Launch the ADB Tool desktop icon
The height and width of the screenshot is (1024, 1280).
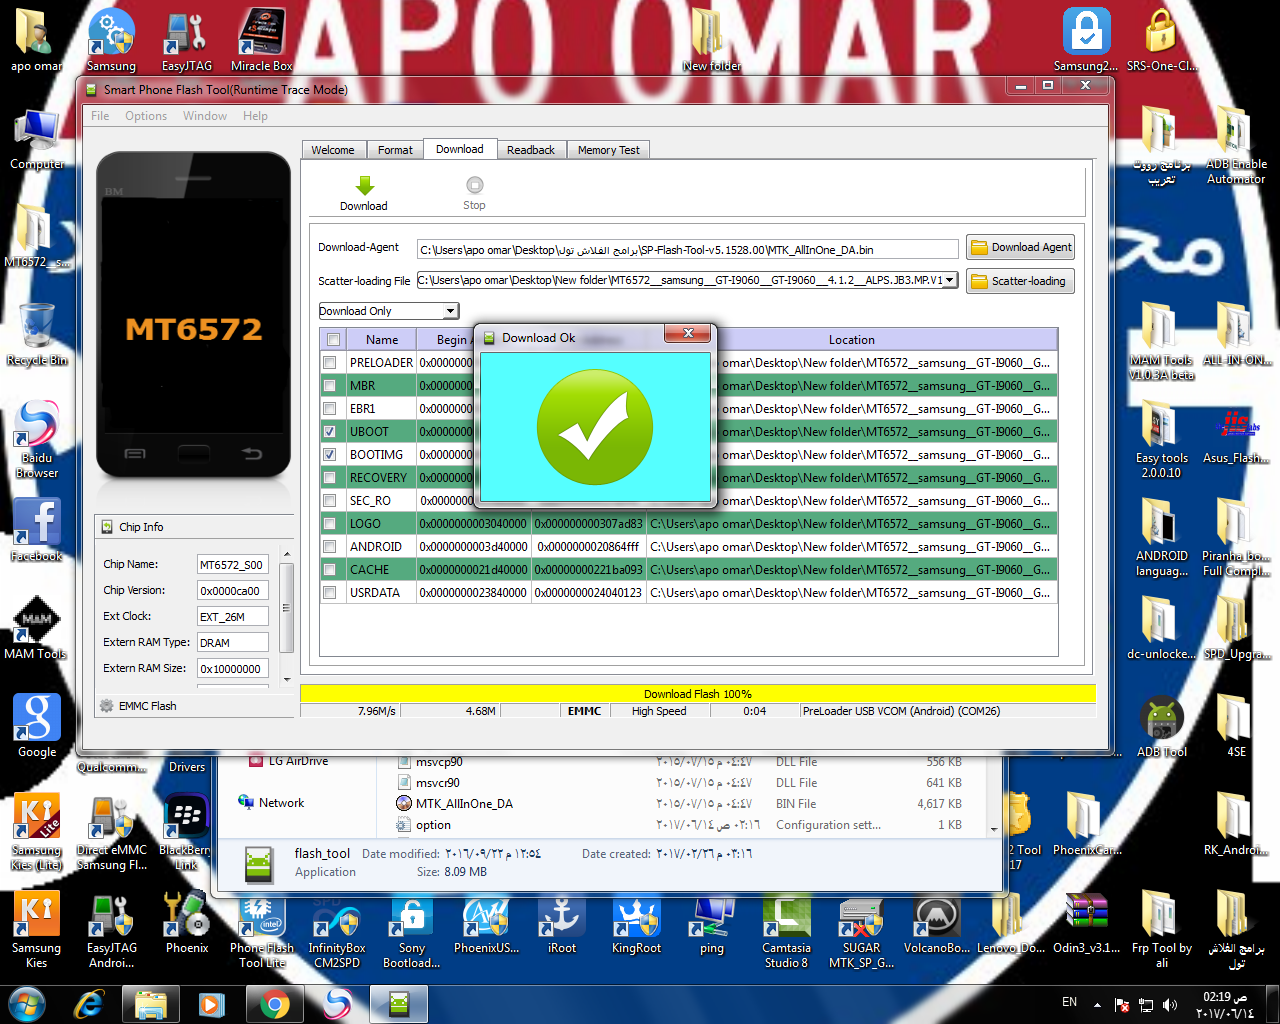point(1162,726)
